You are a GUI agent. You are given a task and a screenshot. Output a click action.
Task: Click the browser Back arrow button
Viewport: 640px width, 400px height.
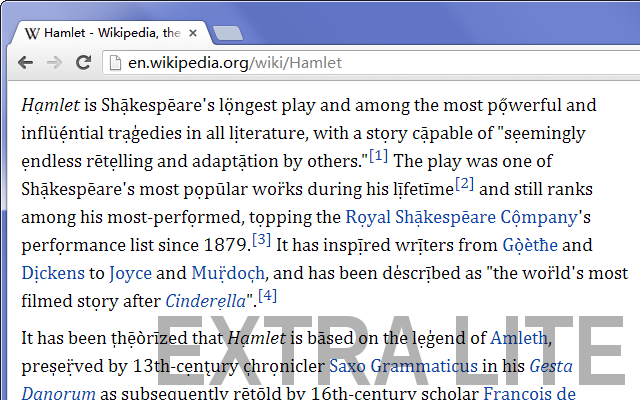26,62
